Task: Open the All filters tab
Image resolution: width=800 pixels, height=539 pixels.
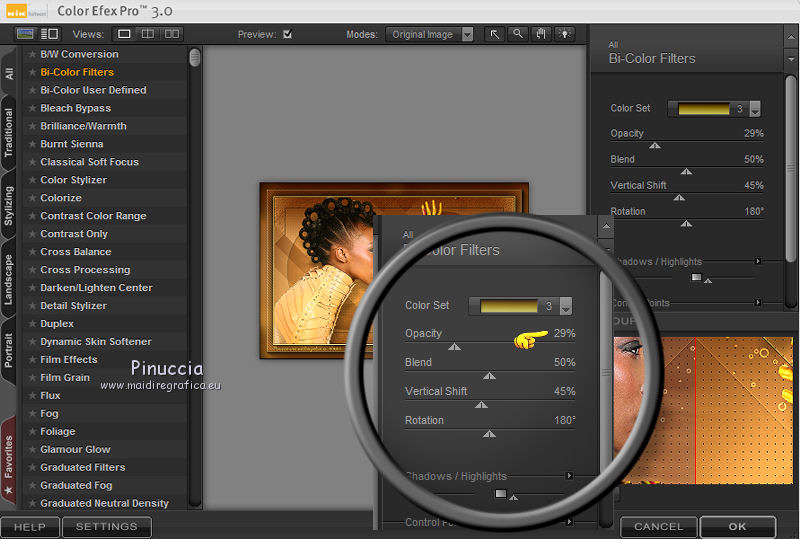Action: pos(9,74)
